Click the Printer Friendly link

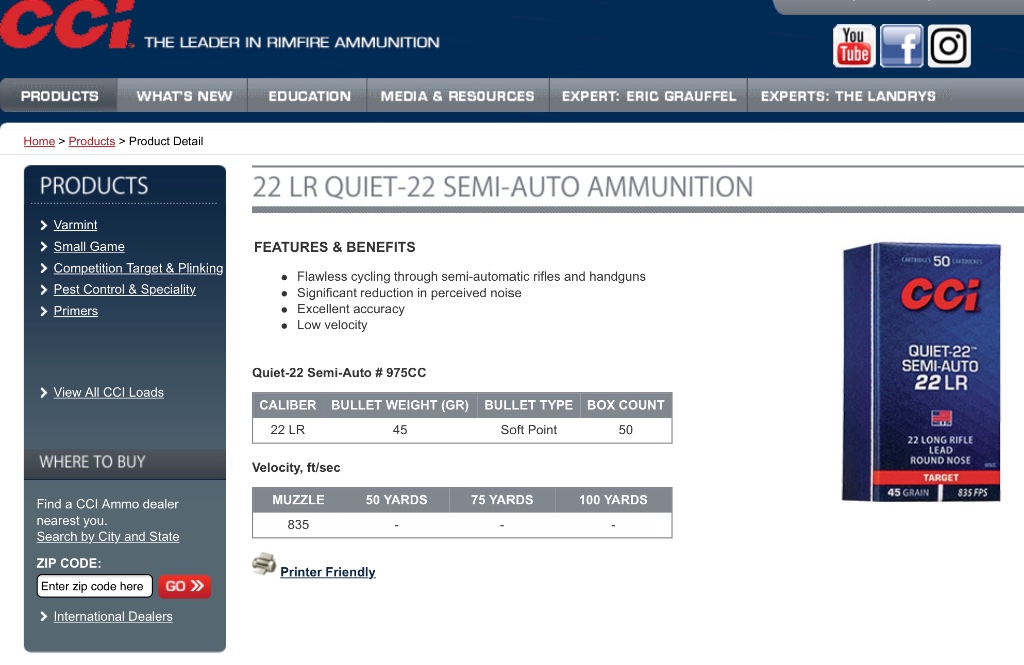click(x=328, y=572)
